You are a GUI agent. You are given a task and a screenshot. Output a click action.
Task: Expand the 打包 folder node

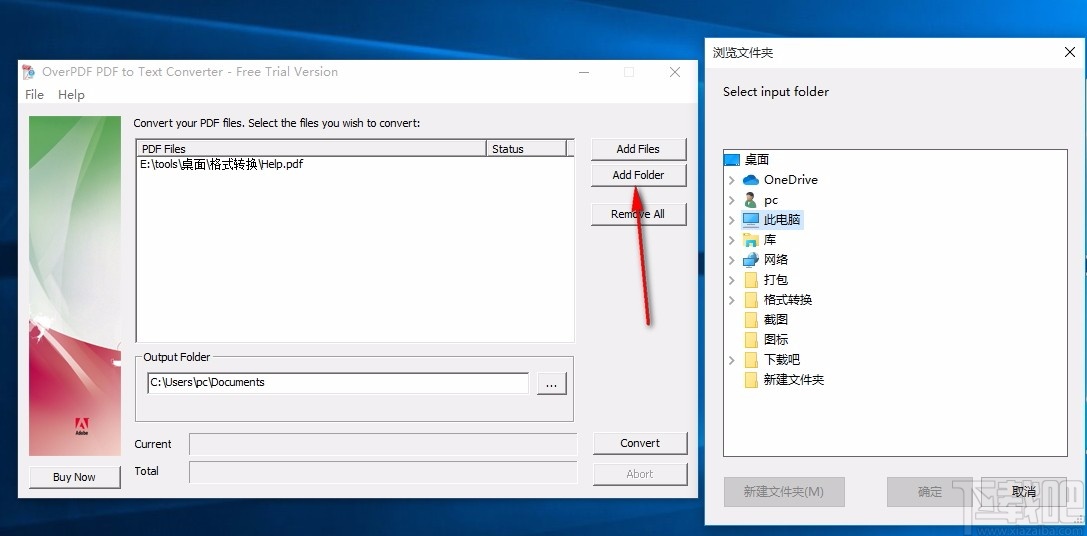(732, 280)
